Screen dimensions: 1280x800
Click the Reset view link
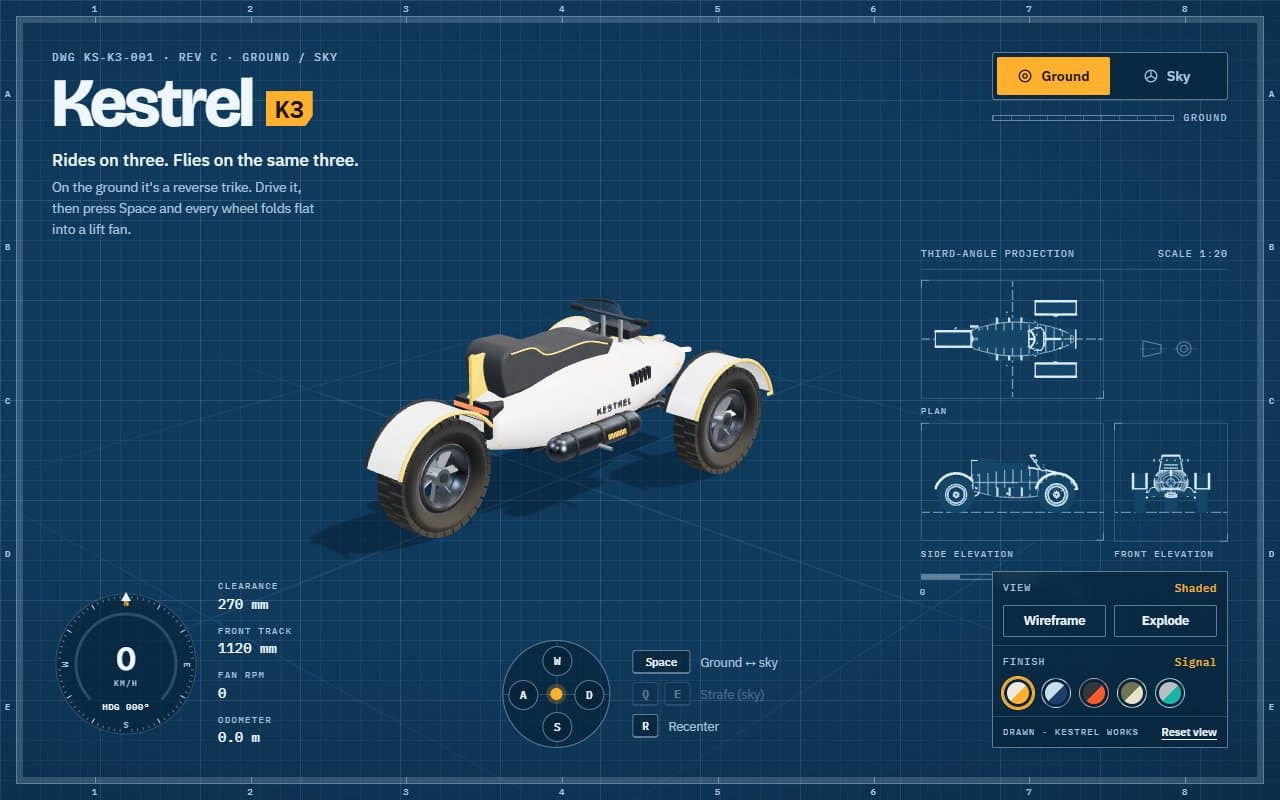pyautogui.click(x=1189, y=732)
